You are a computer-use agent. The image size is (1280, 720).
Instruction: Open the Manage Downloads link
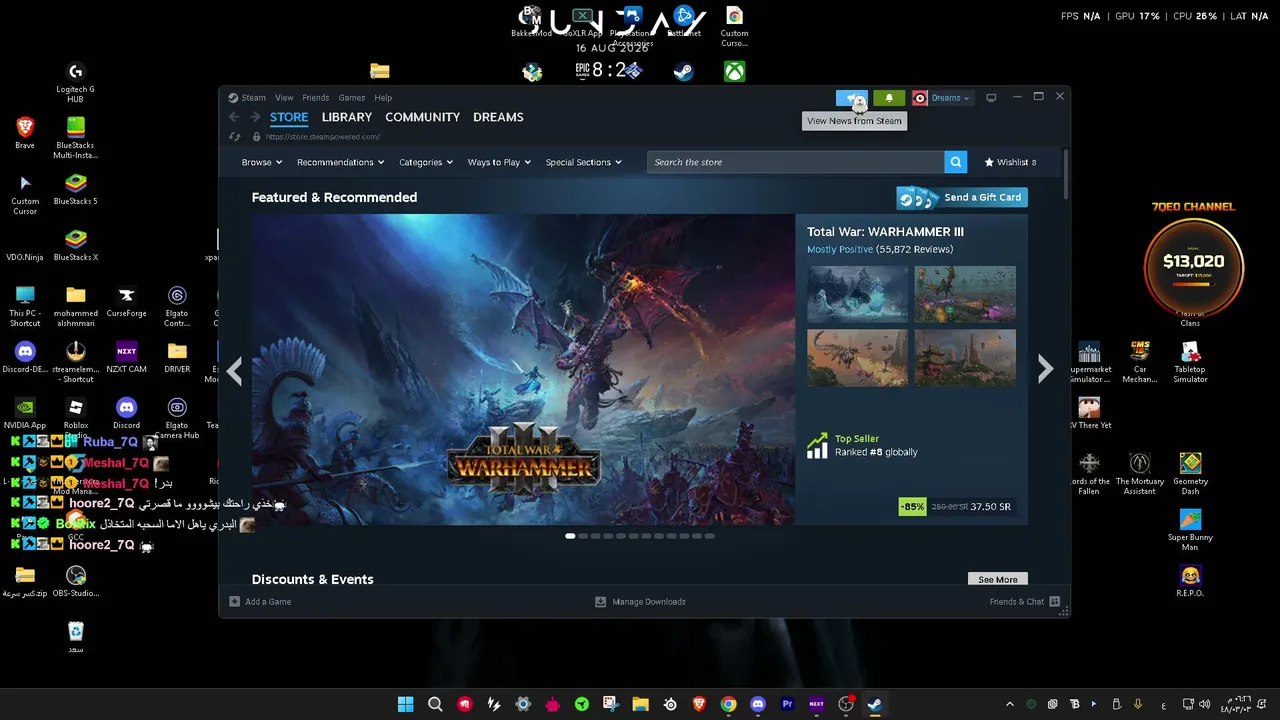(649, 602)
